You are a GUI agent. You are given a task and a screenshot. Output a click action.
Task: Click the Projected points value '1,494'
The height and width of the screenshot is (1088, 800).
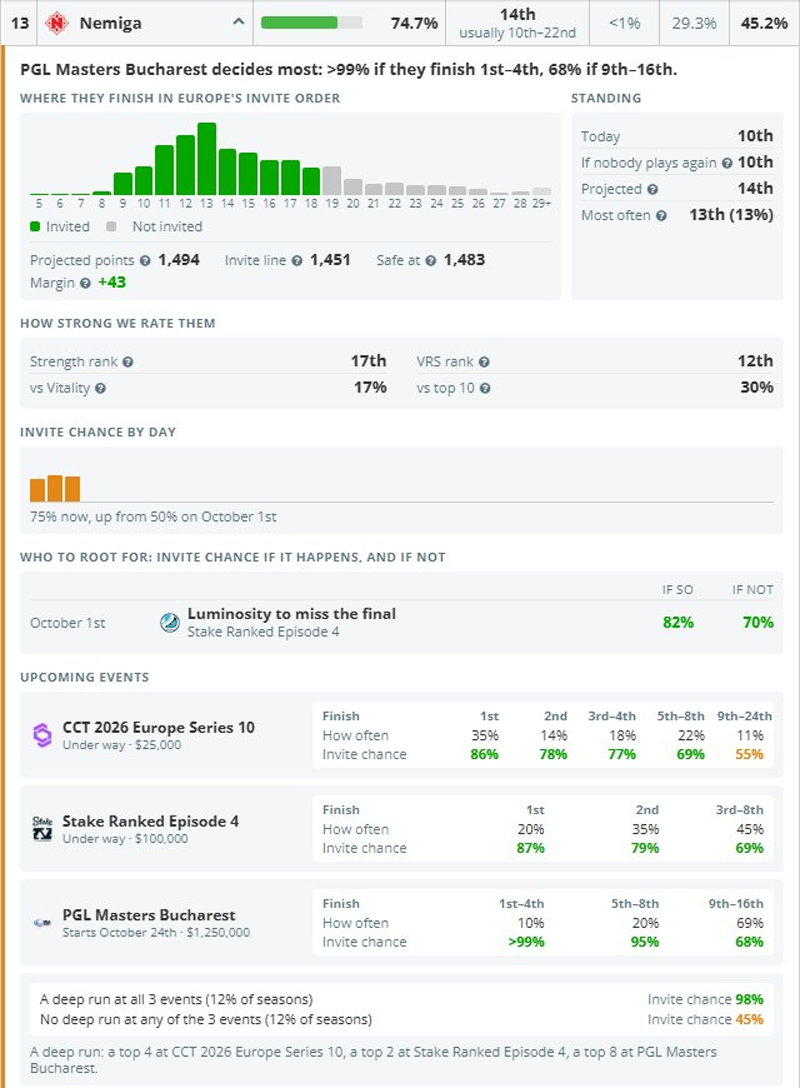coord(179,260)
